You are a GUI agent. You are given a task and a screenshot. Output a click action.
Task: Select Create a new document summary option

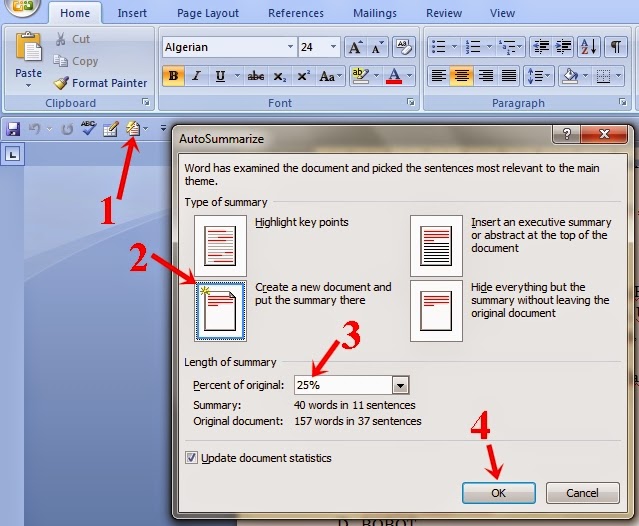pyautogui.click(x=220, y=310)
